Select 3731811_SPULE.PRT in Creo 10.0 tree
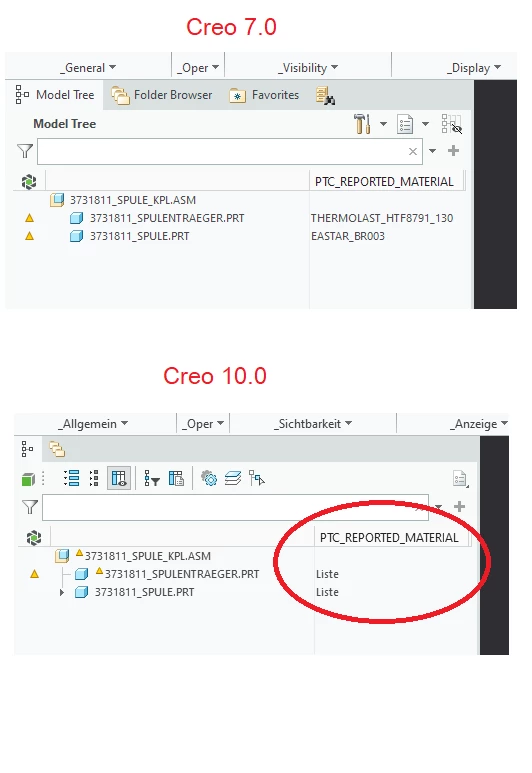The image size is (532, 773). point(144,592)
